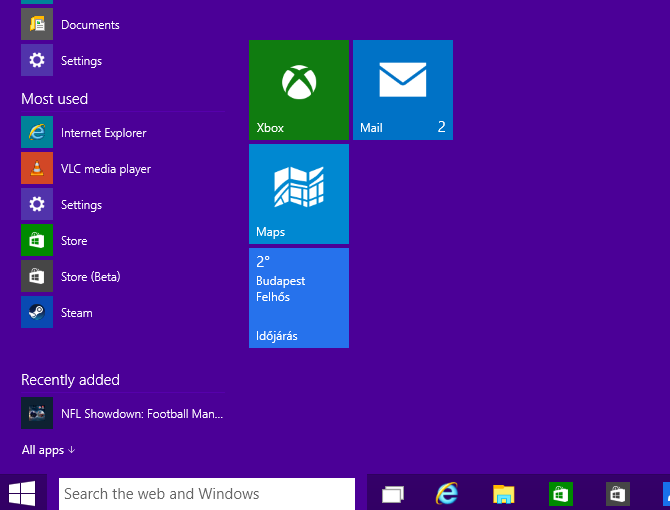Screen dimensions: 670x510
Task: Open the gray Store Beta taskbar icon
Action: coord(618,494)
